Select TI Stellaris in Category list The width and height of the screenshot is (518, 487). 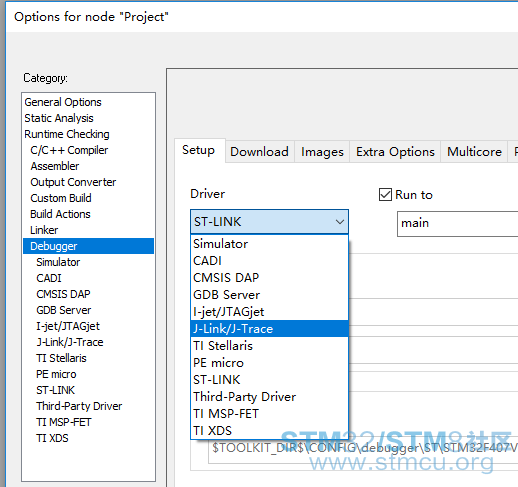(x=61, y=358)
